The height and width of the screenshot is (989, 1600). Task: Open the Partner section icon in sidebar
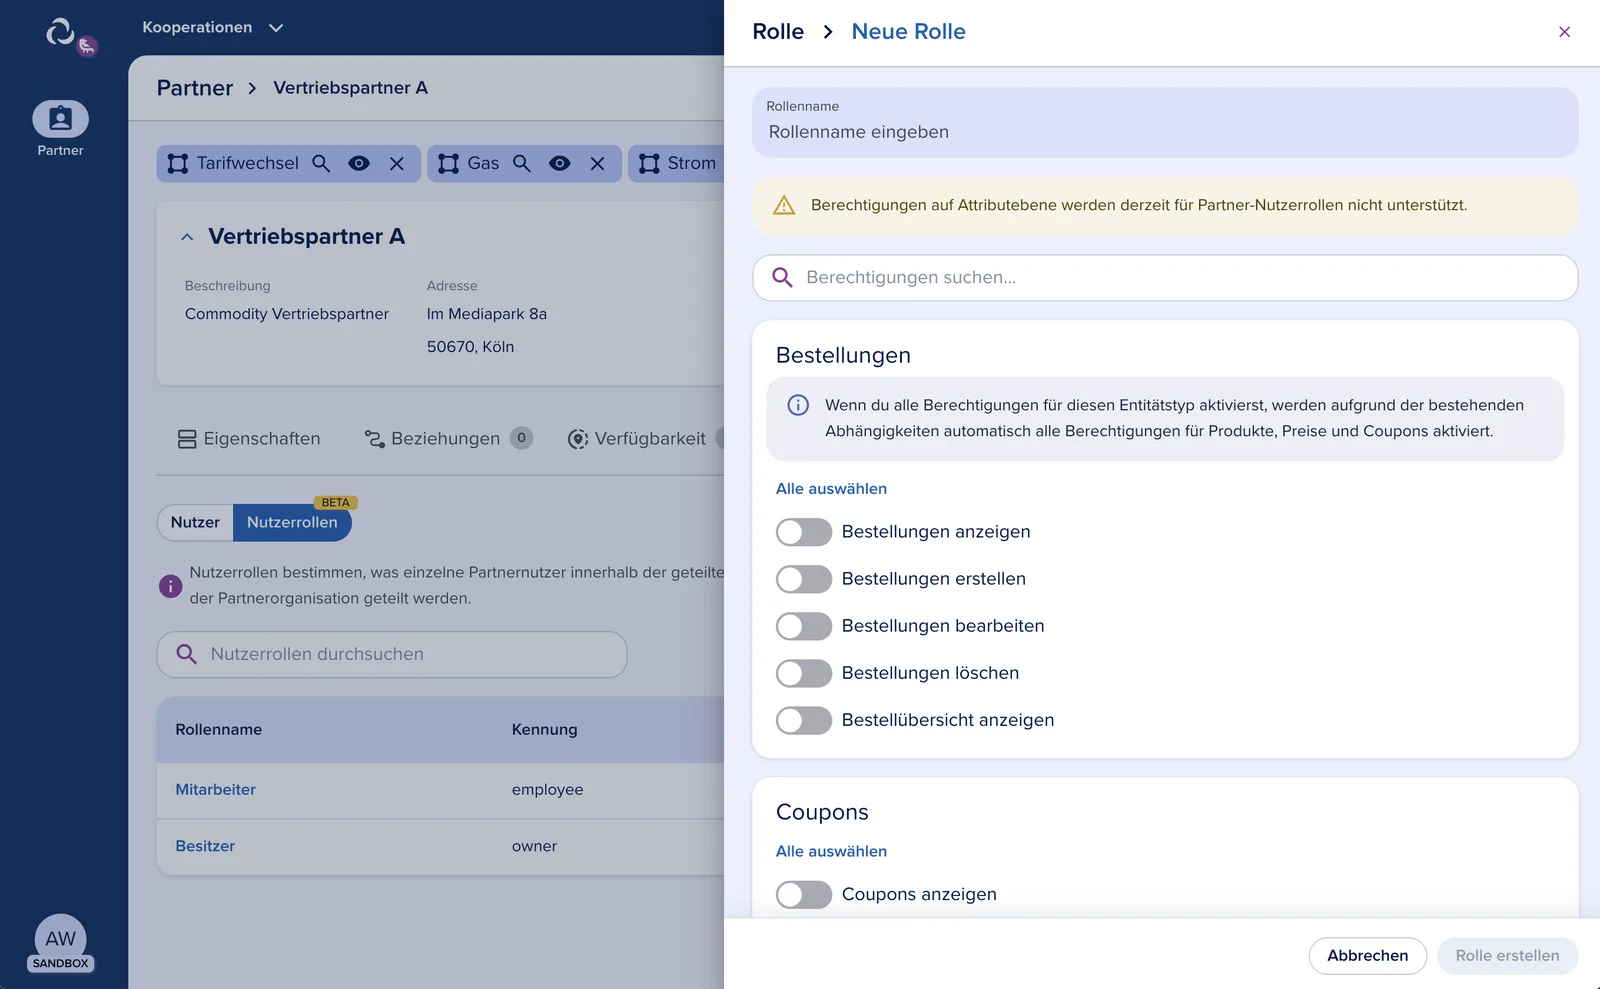click(61, 119)
